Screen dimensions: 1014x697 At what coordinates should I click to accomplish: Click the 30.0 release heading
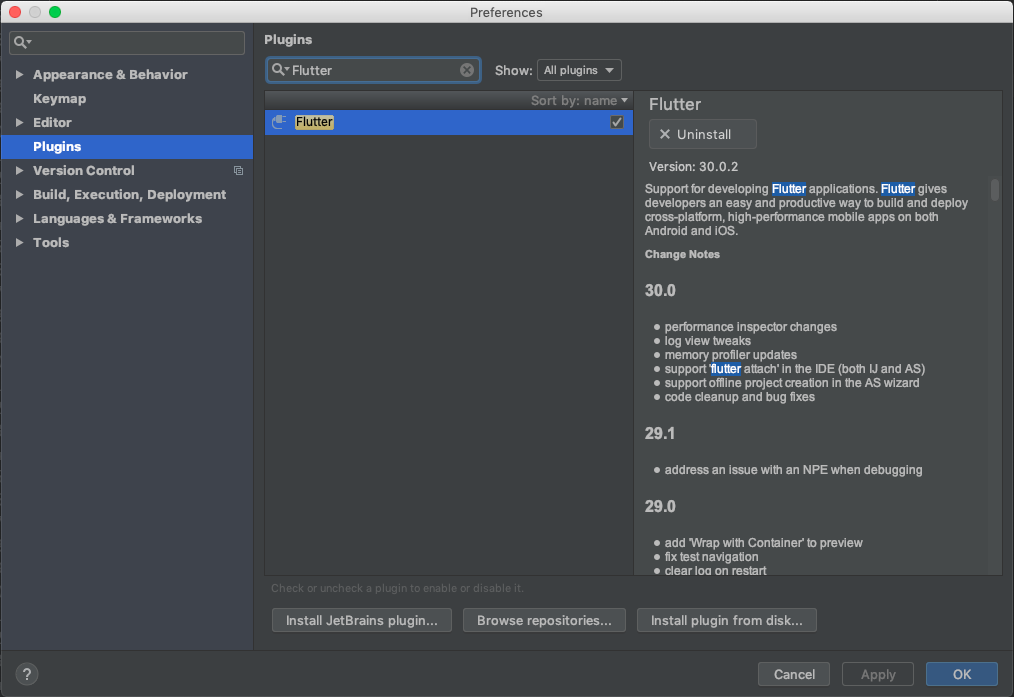[660, 290]
